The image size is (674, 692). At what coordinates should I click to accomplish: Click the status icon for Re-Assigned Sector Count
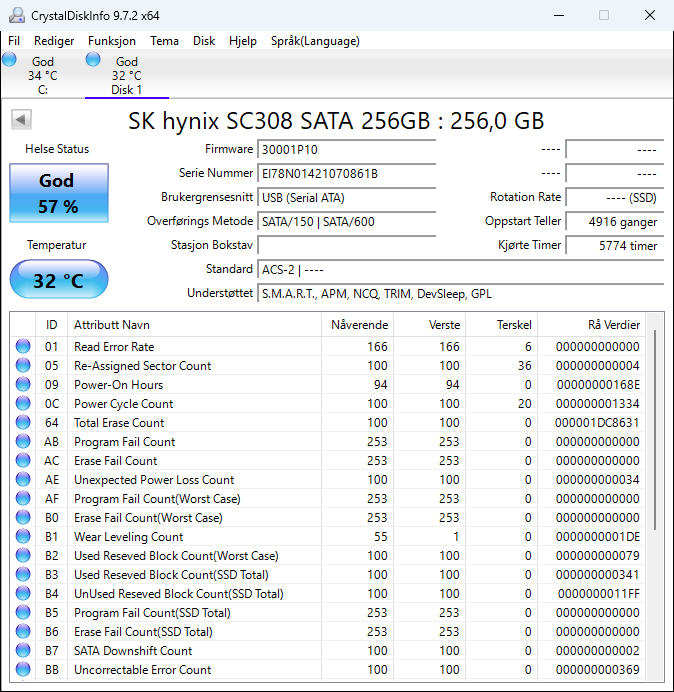click(23, 365)
